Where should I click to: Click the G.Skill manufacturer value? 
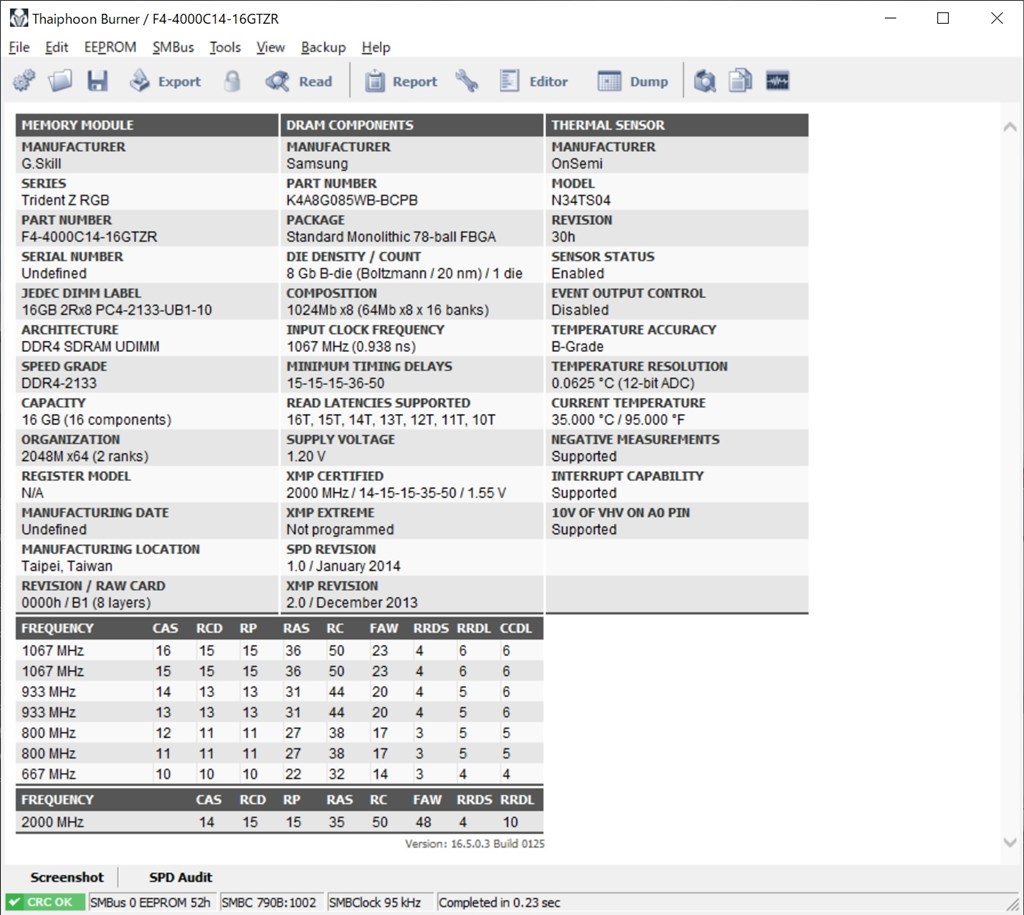coord(41,163)
